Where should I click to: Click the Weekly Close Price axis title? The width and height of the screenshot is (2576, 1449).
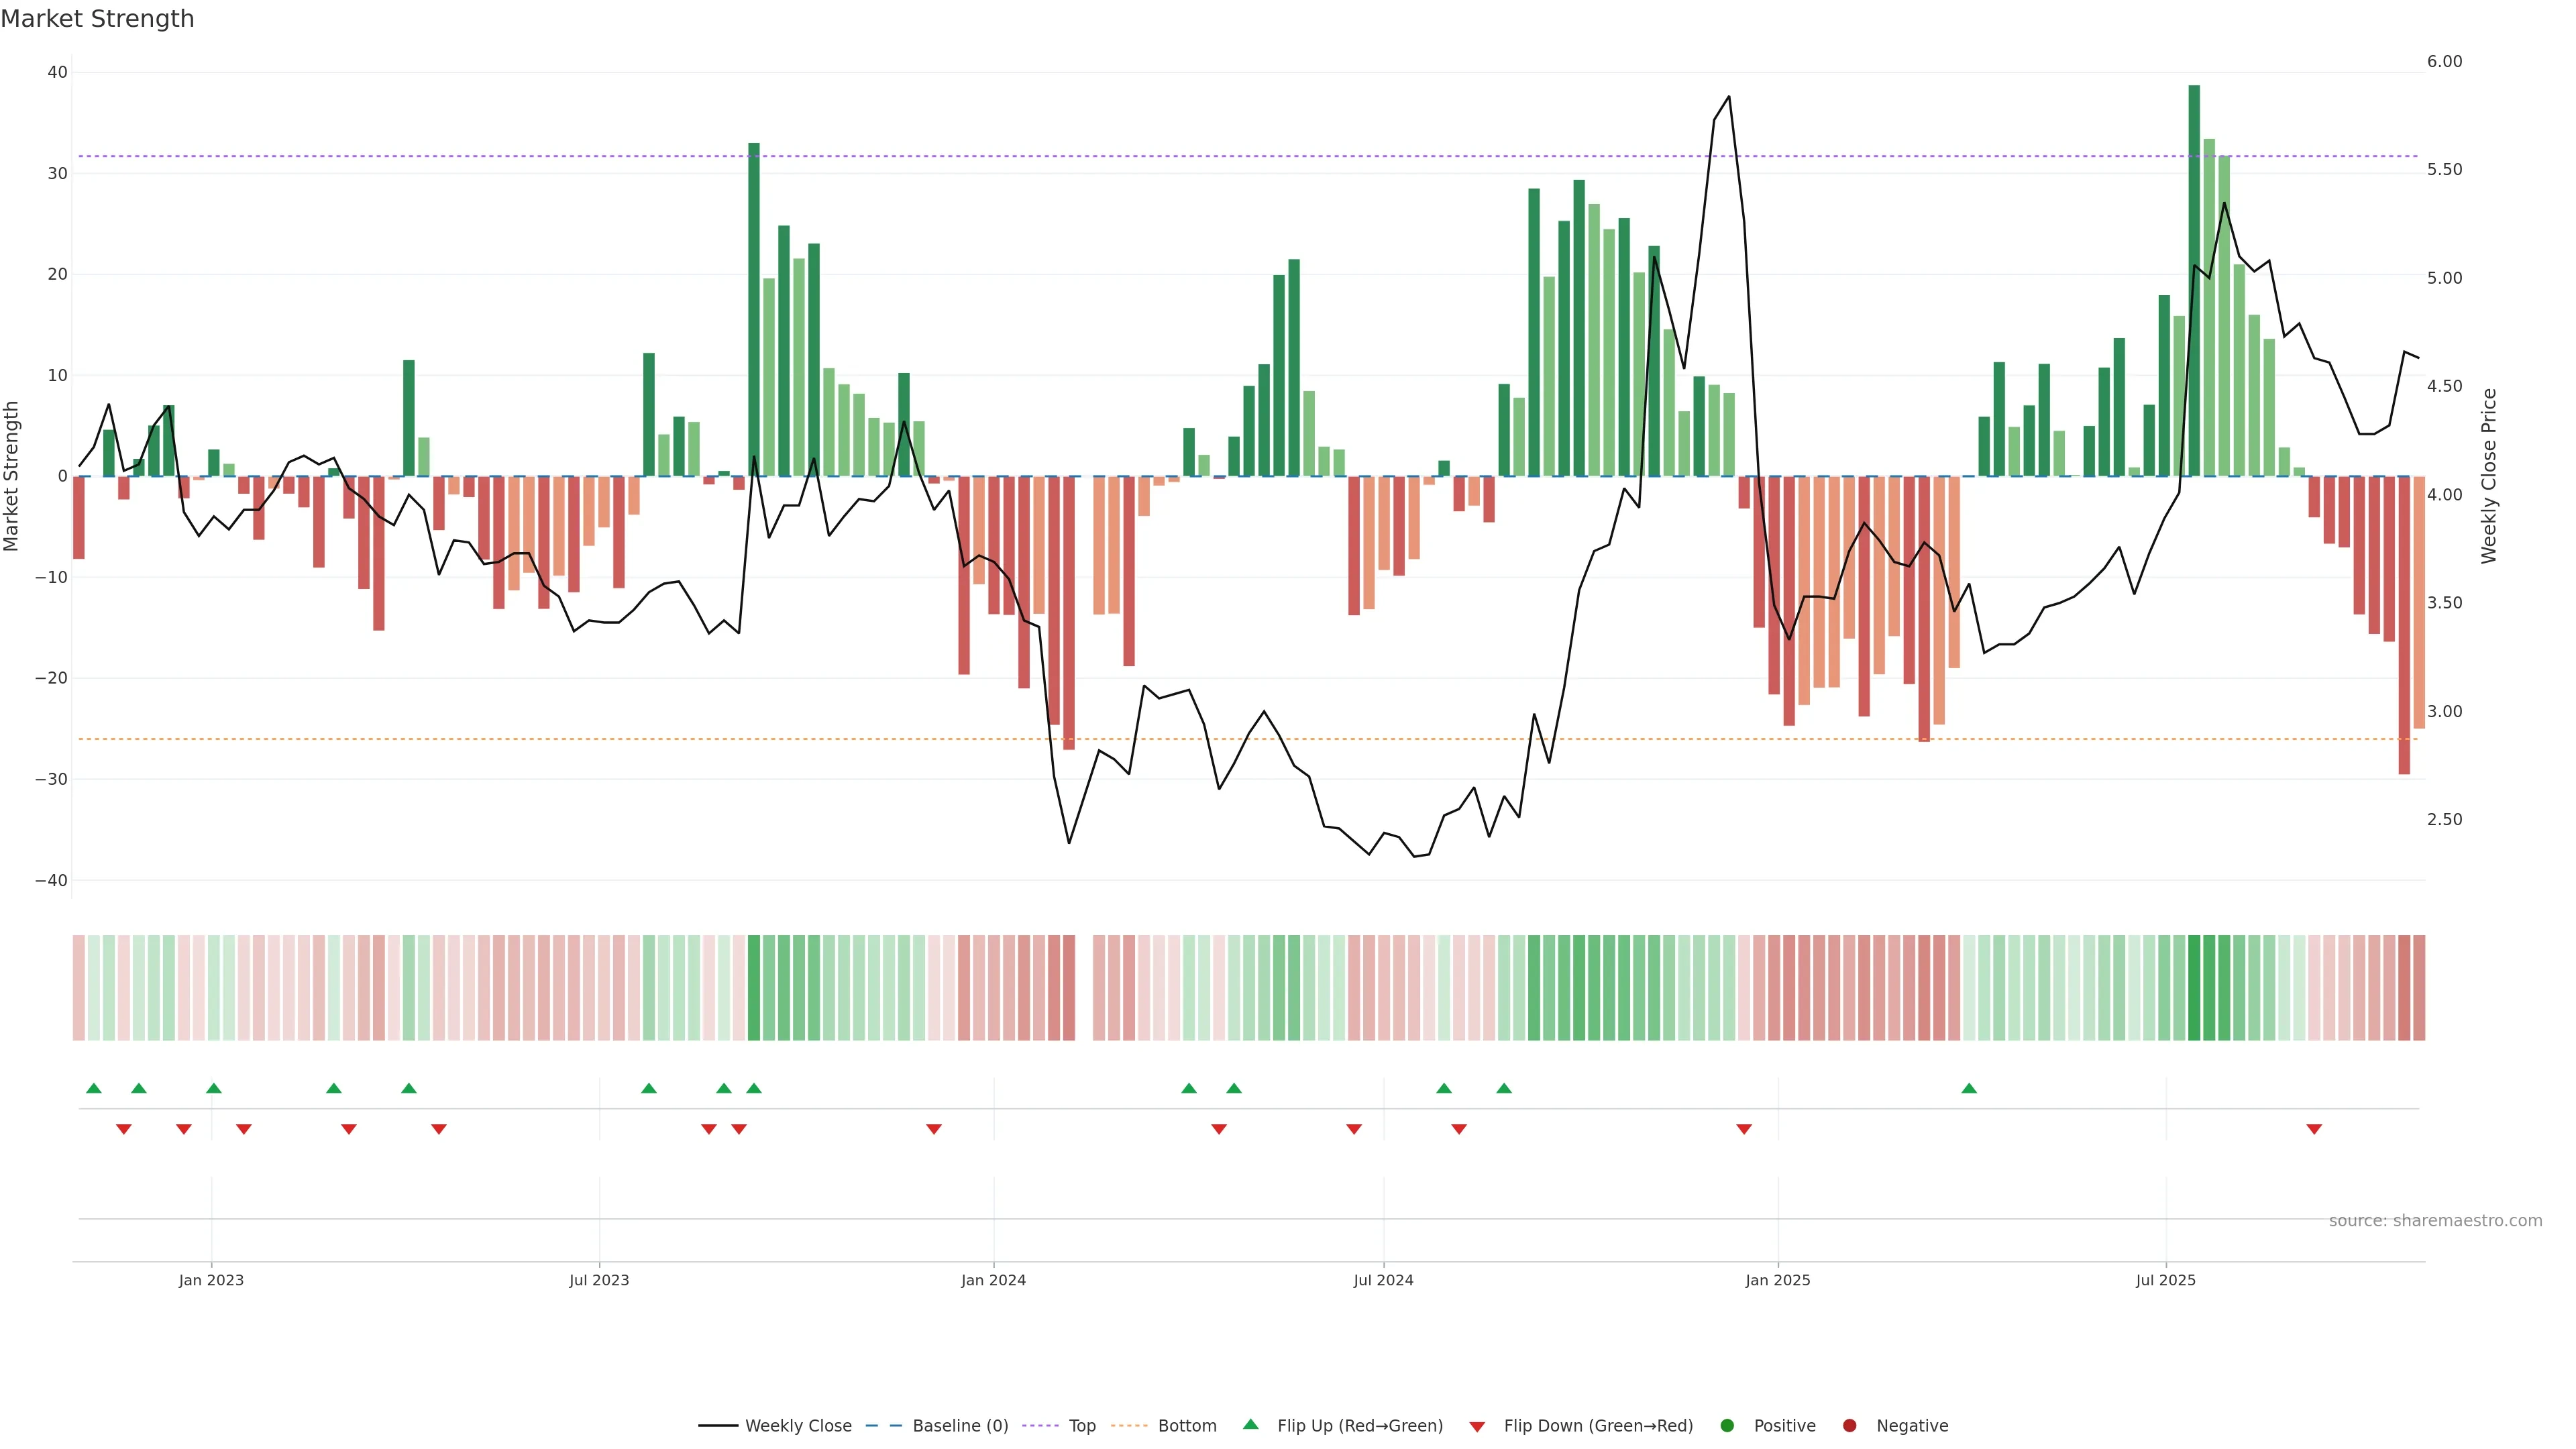[x=2489, y=476]
